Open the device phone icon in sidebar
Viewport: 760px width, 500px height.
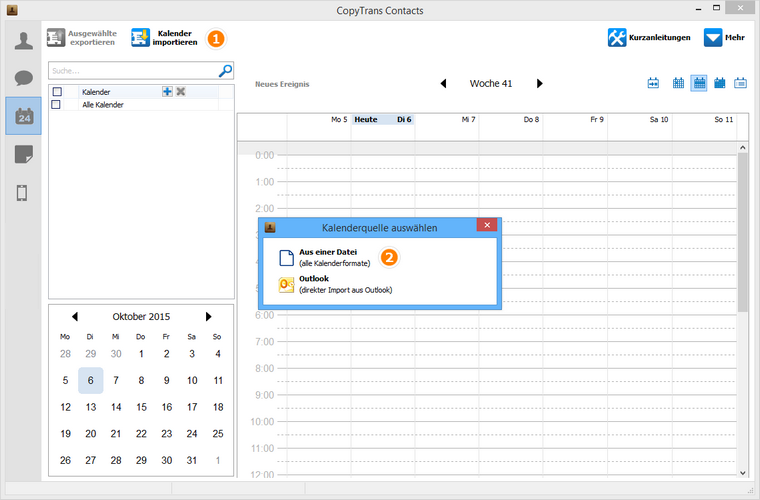pyautogui.click(x=22, y=193)
